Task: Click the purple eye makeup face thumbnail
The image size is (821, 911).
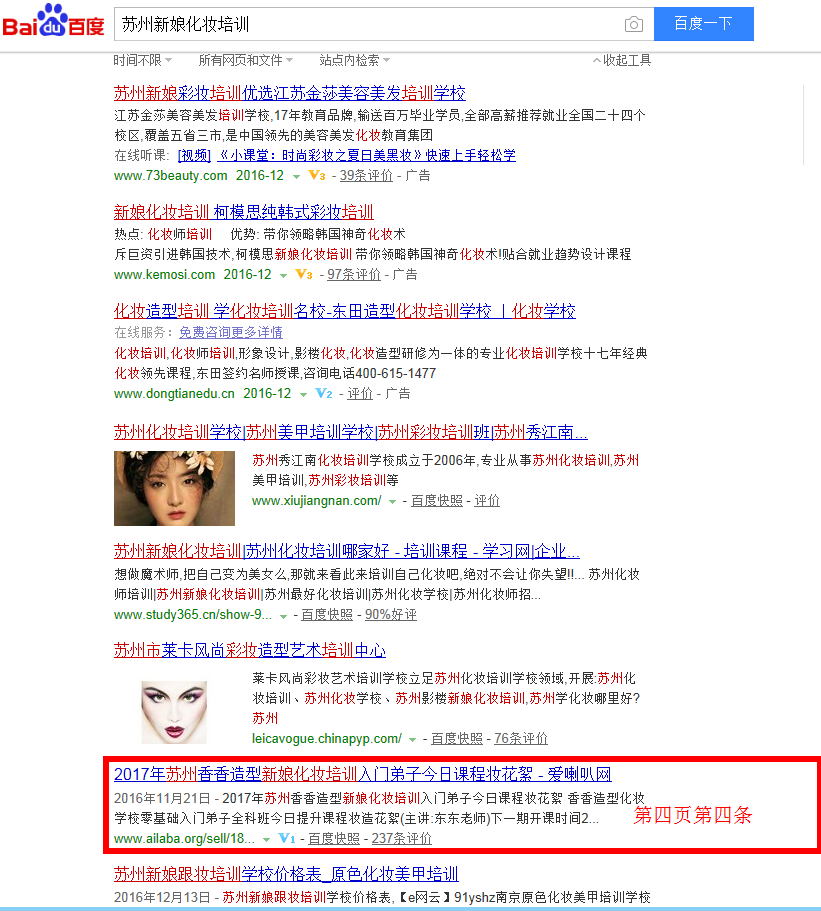Action: point(174,712)
